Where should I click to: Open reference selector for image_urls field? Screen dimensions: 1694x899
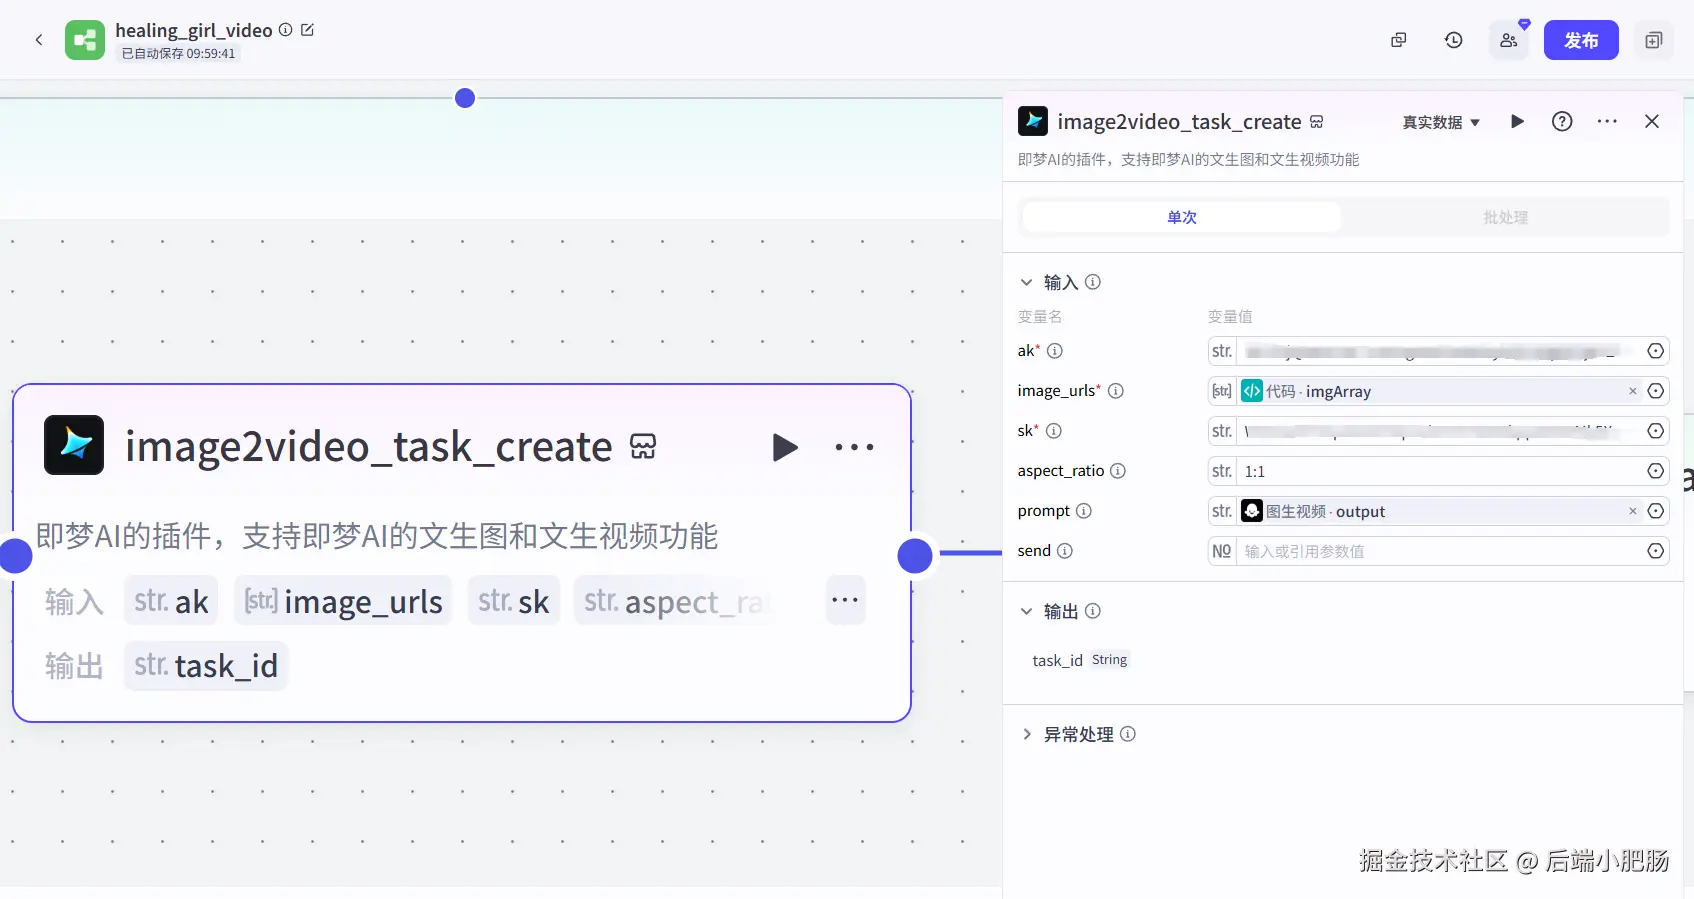point(1656,391)
